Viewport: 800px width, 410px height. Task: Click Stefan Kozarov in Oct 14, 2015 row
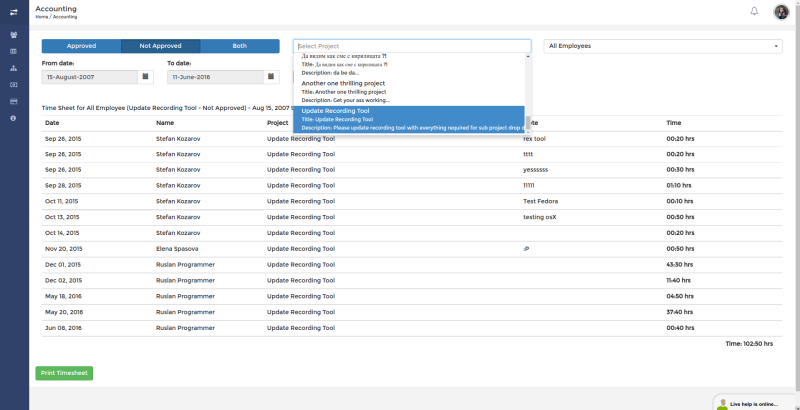coord(178,233)
